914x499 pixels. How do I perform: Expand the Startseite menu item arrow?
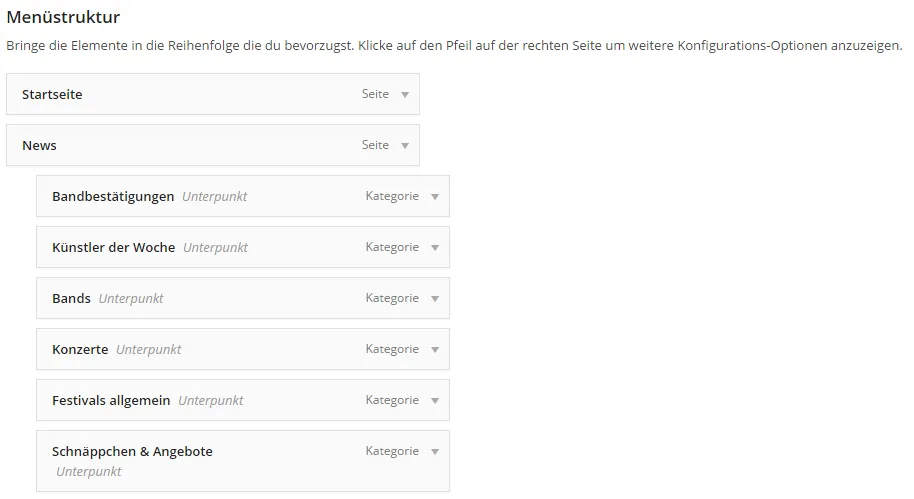pos(405,94)
